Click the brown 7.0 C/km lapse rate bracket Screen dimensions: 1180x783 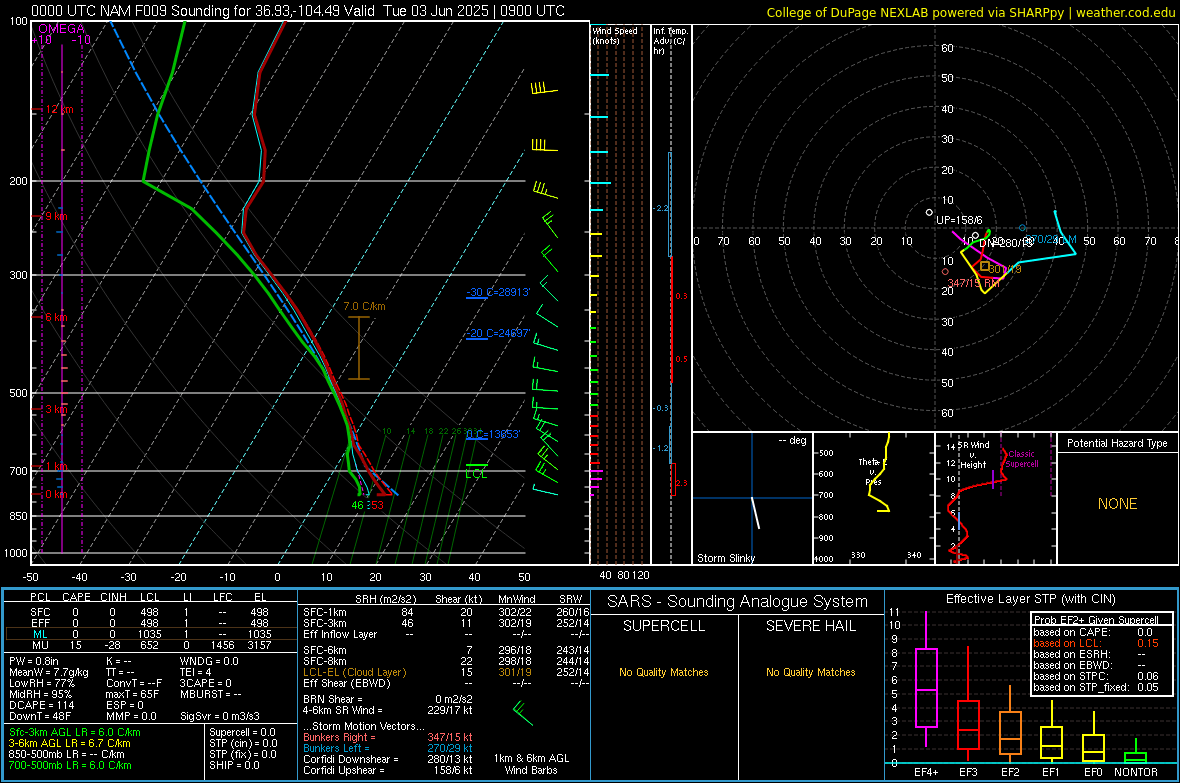pos(359,348)
